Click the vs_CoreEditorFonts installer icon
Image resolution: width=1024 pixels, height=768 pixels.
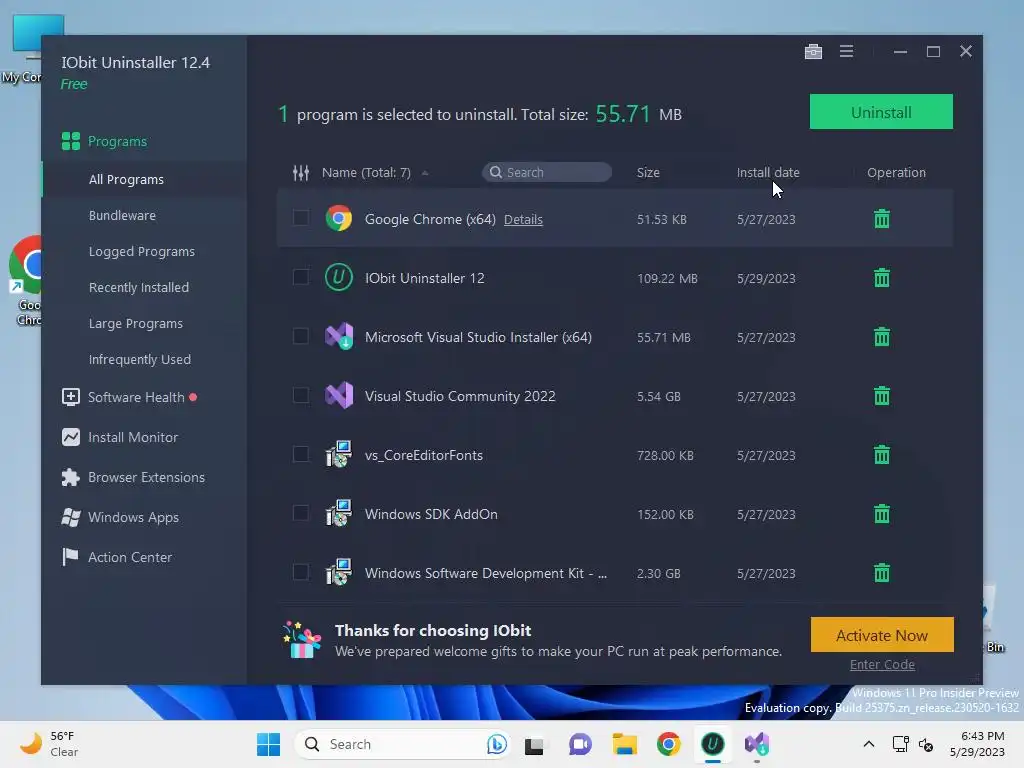[339, 454]
